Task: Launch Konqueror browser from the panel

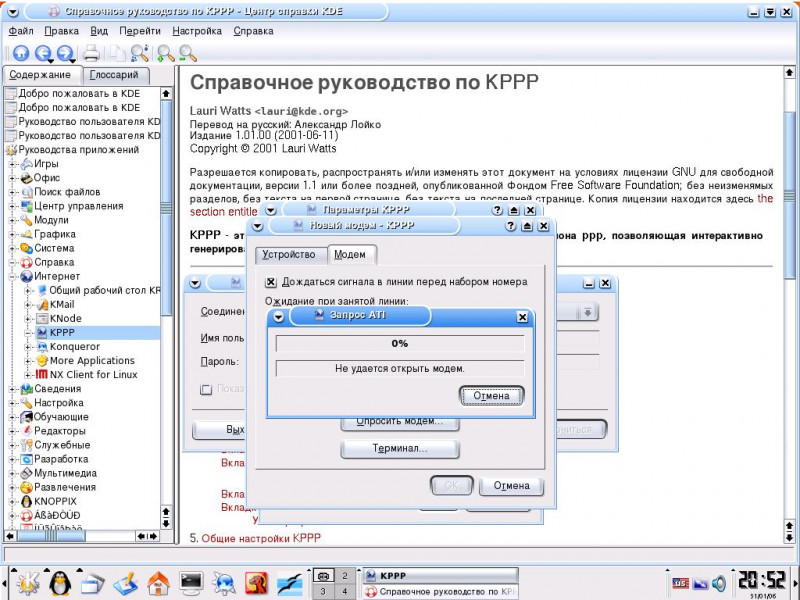Action: (x=224, y=584)
